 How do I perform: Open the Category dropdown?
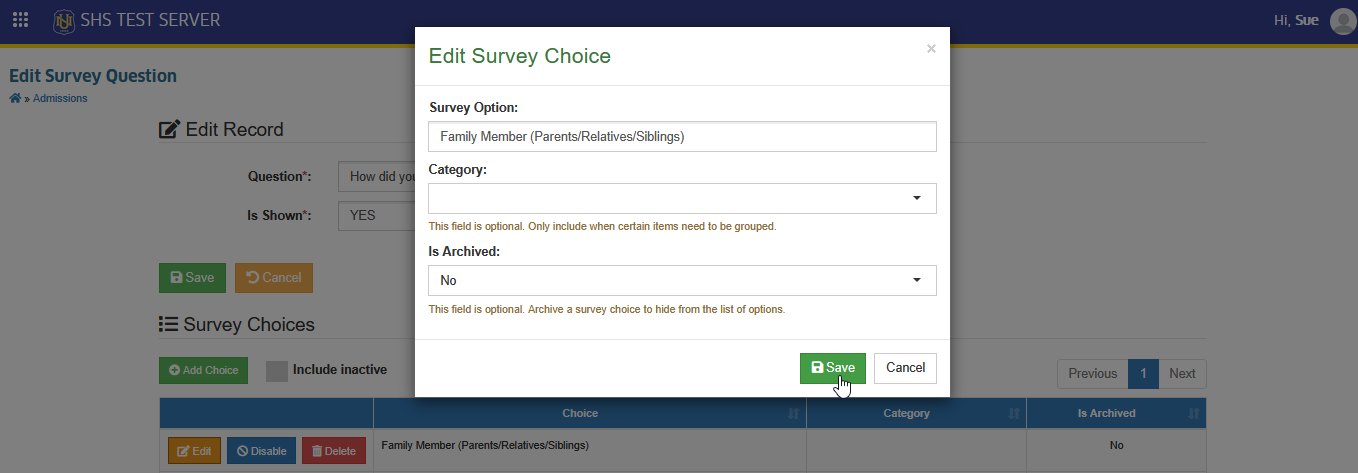click(682, 198)
